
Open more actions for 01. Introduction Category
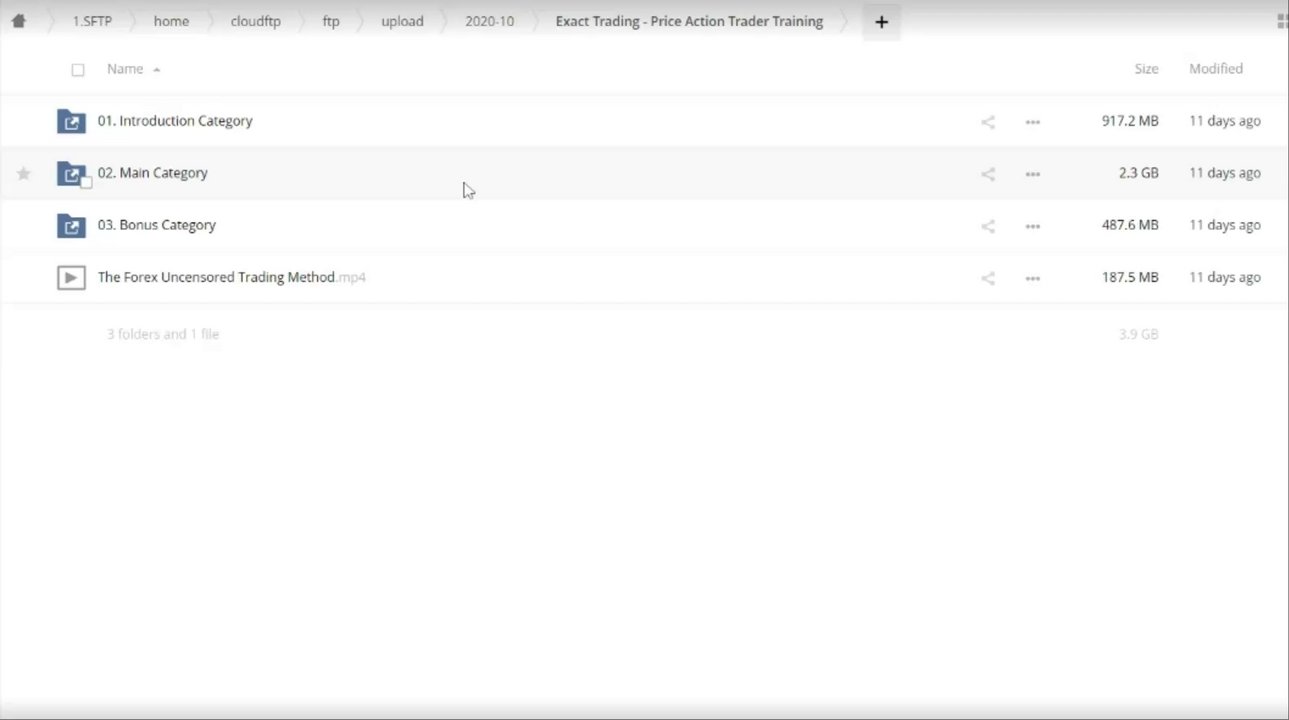click(1033, 122)
